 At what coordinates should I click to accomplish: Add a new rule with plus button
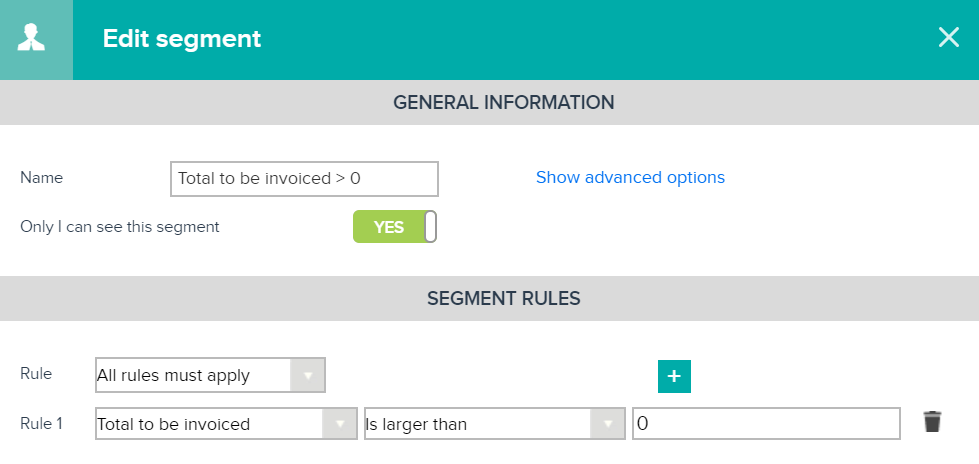click(674, 376)
